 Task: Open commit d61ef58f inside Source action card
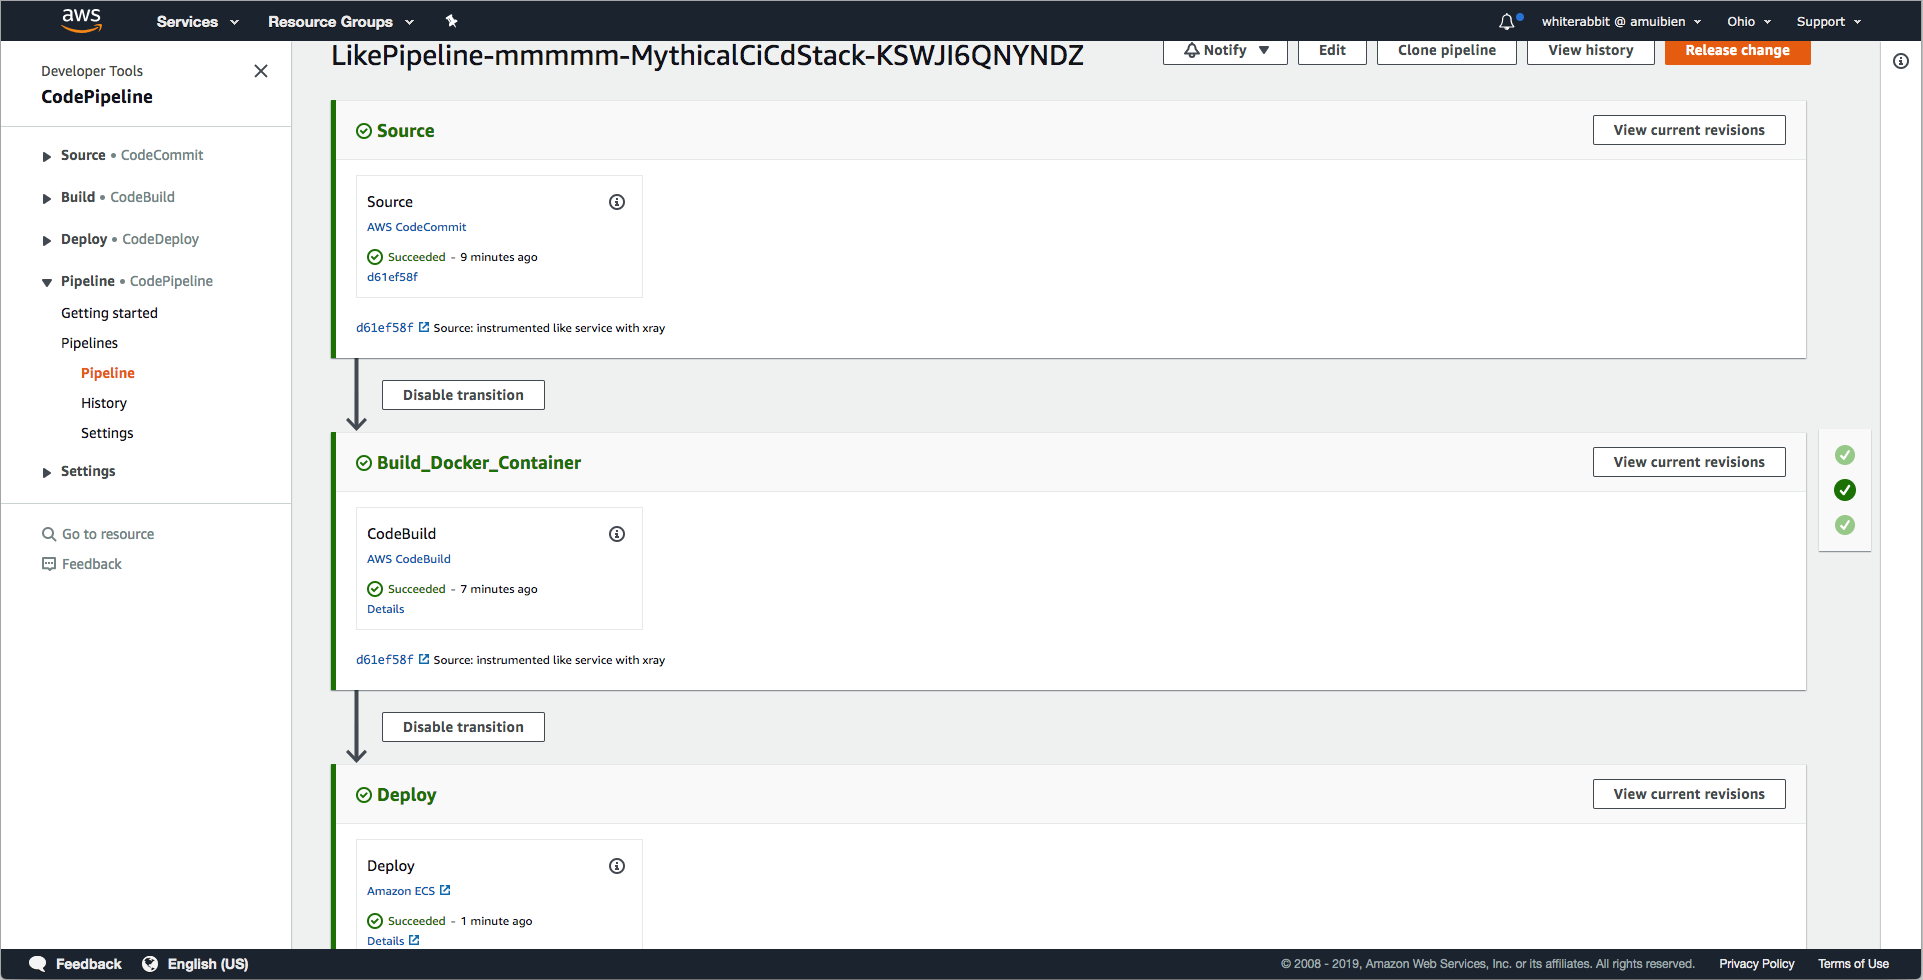[x=392, y=277]
